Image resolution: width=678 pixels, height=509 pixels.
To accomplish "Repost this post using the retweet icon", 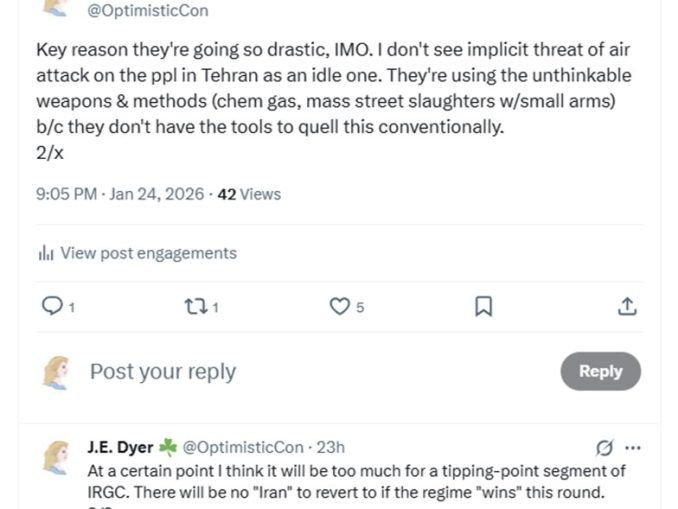I will click(x=195, y=307).
